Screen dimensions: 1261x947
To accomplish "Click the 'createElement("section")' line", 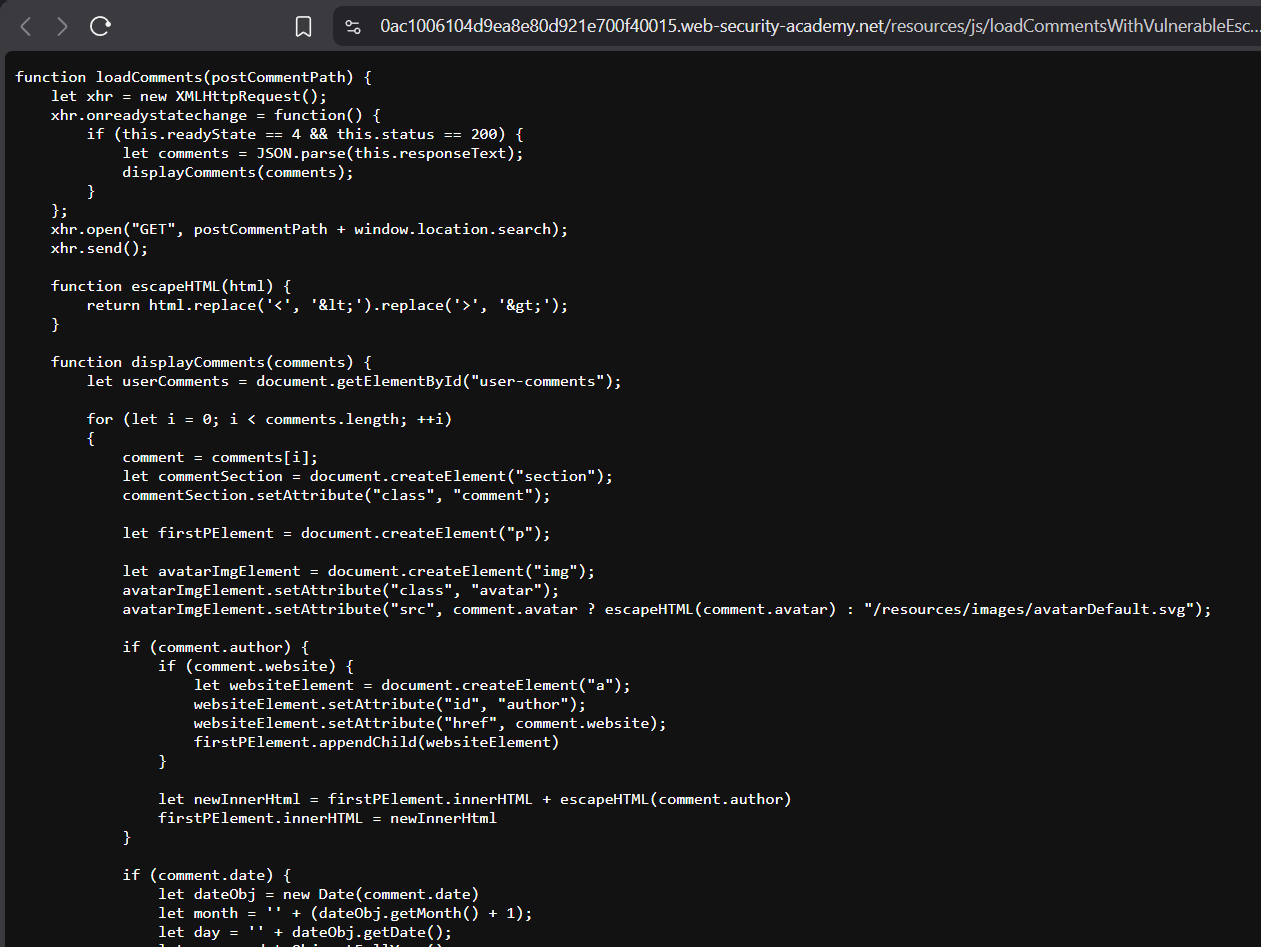I will (367, 476).
